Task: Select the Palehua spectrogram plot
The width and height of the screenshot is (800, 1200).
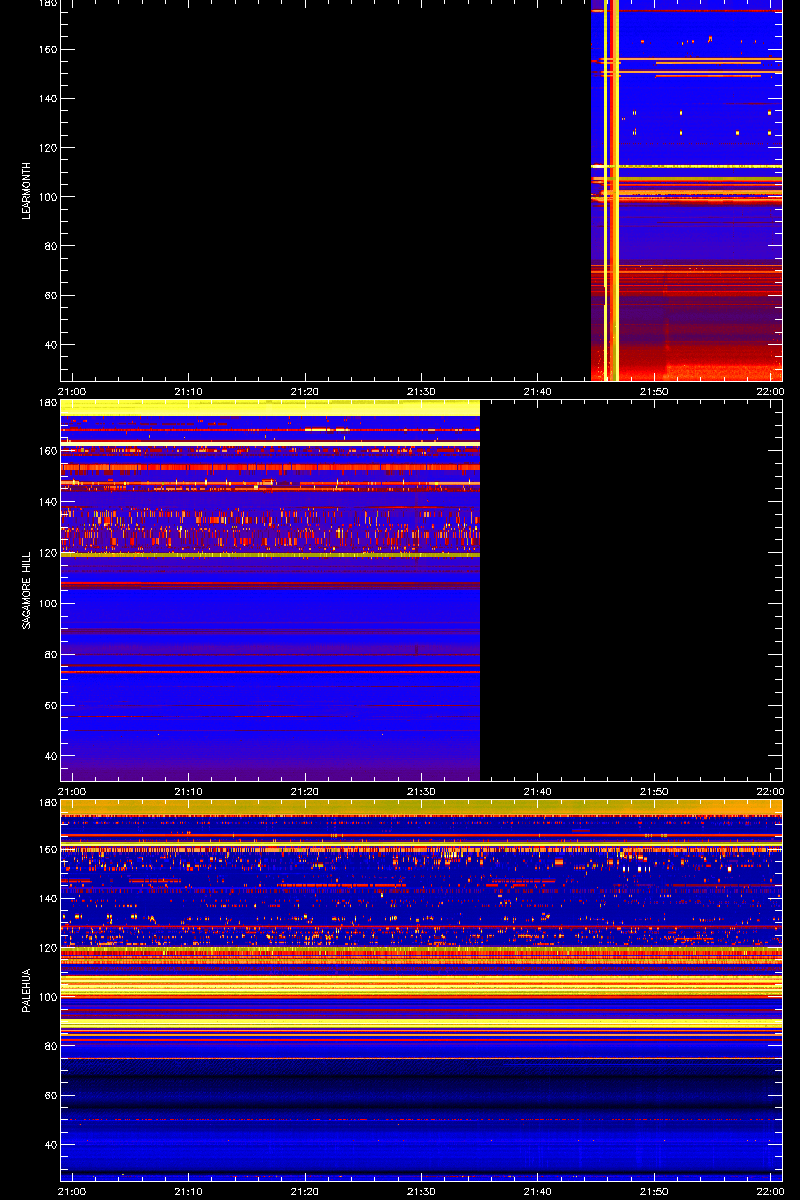Action: coord(421,990)
